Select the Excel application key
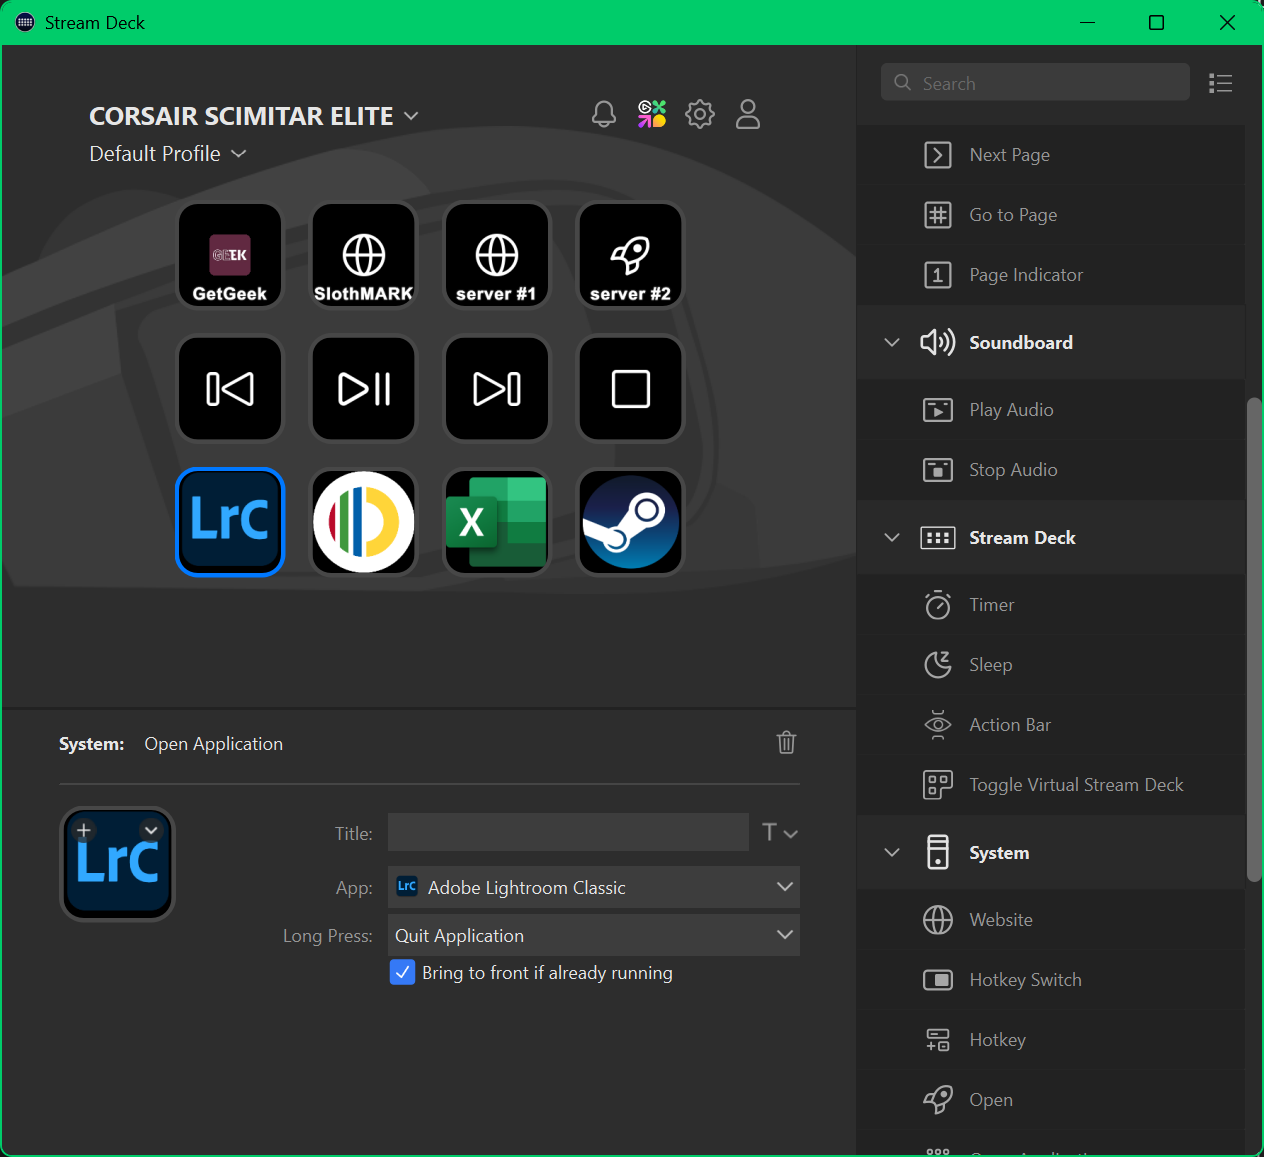 pyautogui.click(x=497, y=522)
